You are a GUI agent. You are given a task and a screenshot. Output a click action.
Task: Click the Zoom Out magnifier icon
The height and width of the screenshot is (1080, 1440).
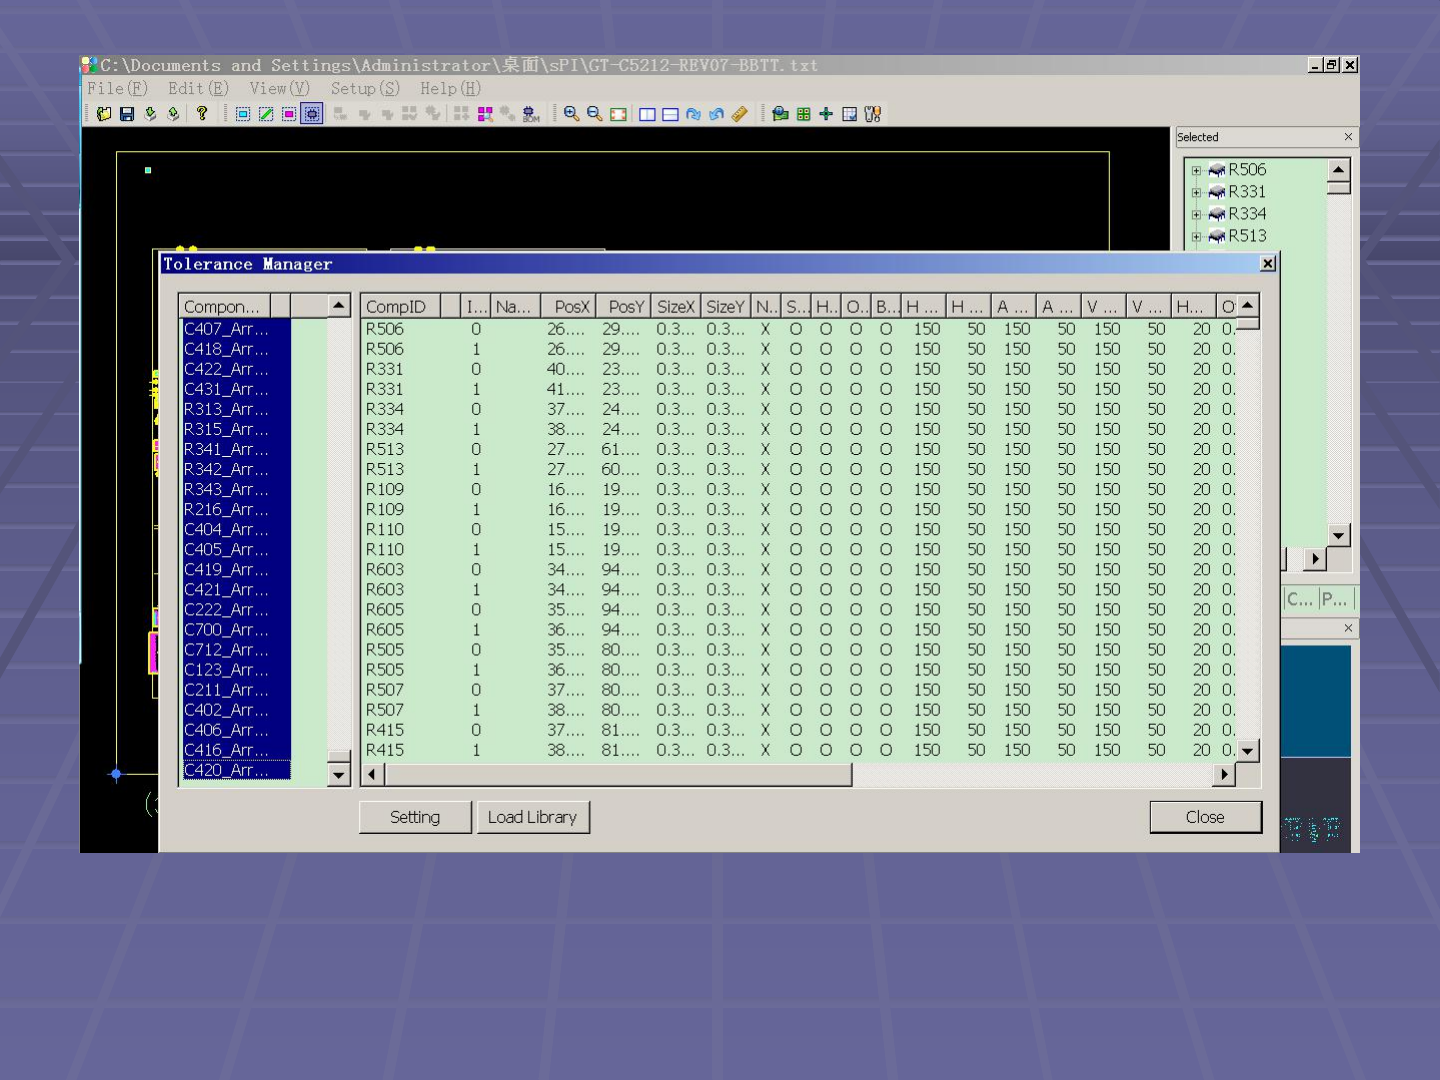594,114
